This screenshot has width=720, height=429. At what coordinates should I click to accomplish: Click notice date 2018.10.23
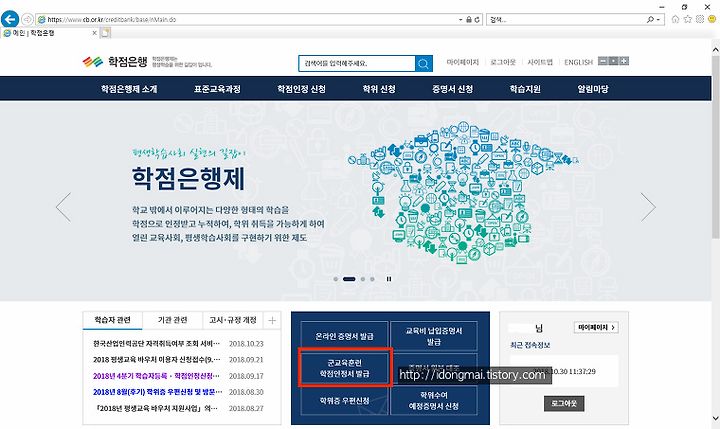pyautogui.click(x=246, y=344)
